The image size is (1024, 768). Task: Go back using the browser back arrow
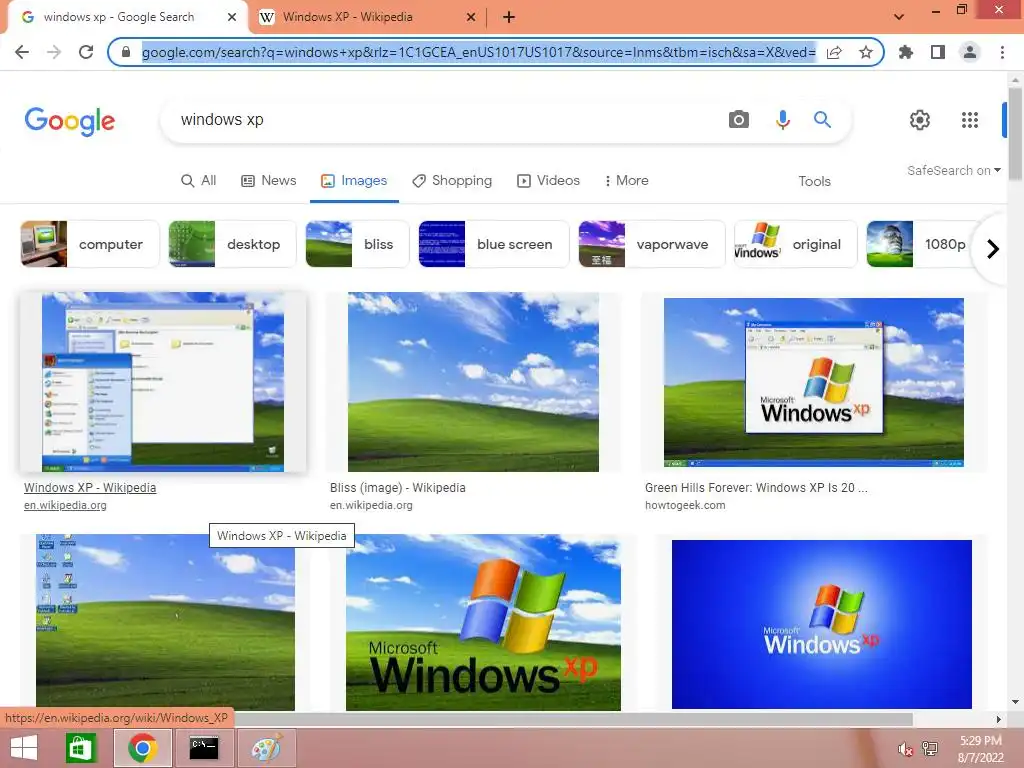[22, 52]
